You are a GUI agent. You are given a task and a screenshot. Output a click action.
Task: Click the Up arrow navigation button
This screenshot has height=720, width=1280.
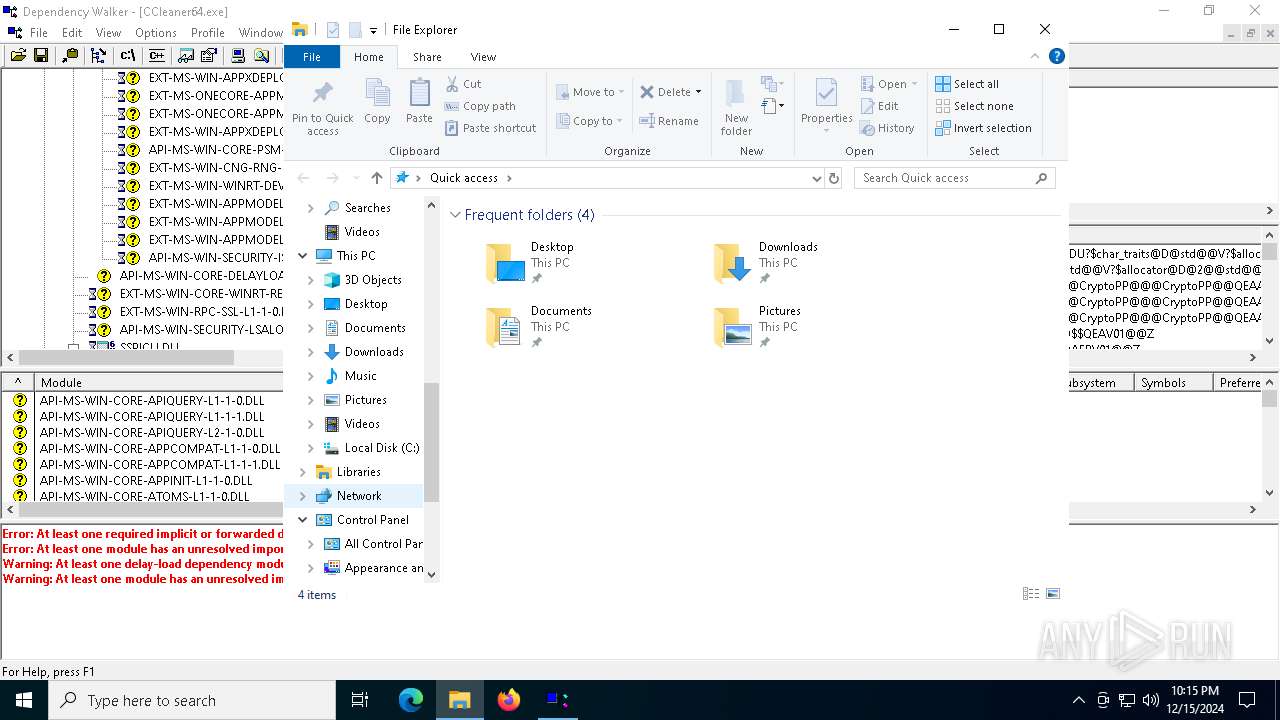click(376, 178)
